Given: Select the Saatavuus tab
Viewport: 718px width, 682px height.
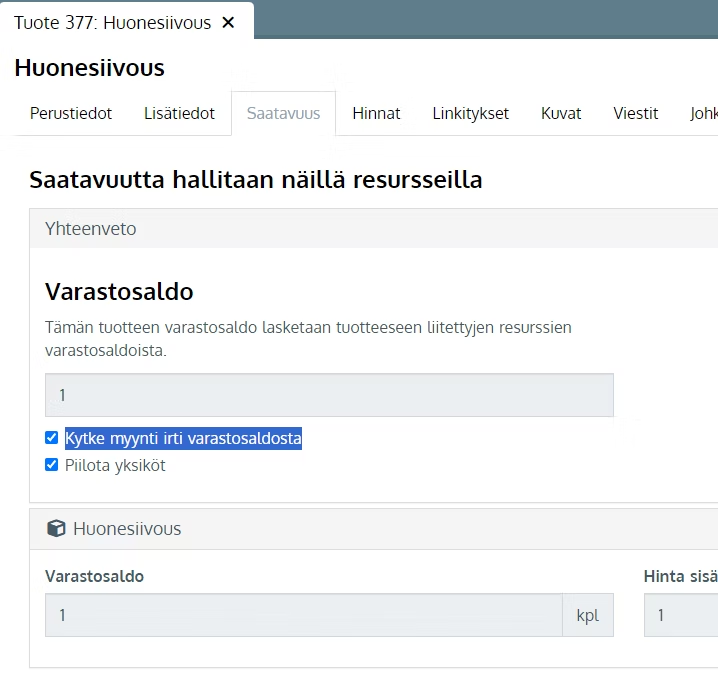Looking at the screenshot, I should (x=283, y=113).
